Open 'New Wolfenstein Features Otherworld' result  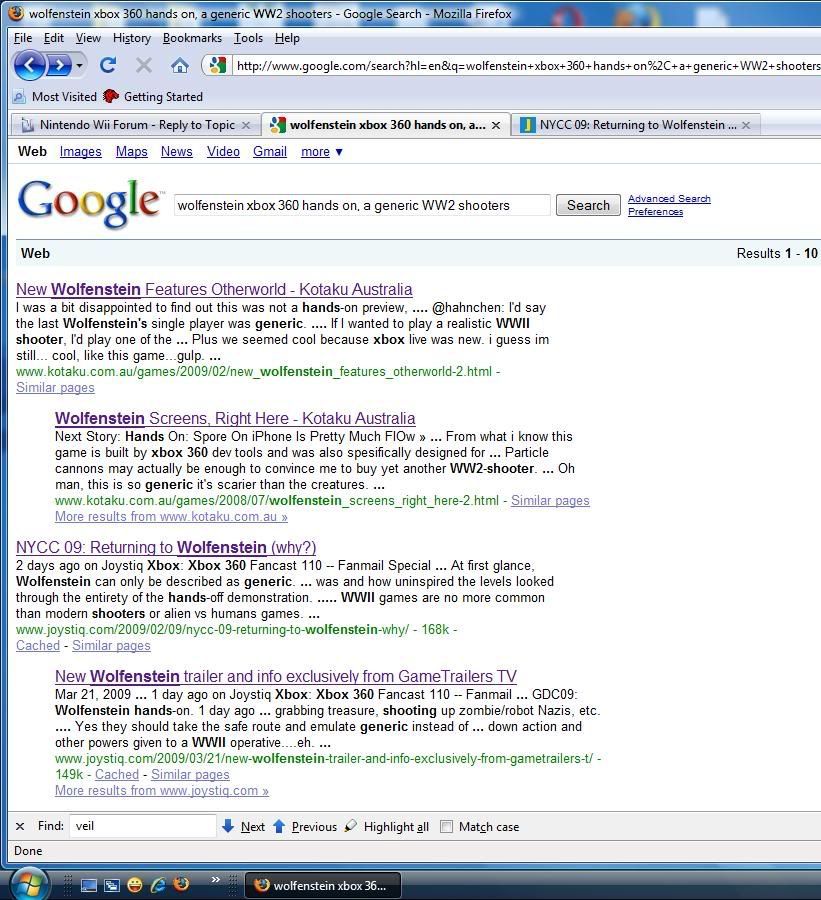[214, 289]
